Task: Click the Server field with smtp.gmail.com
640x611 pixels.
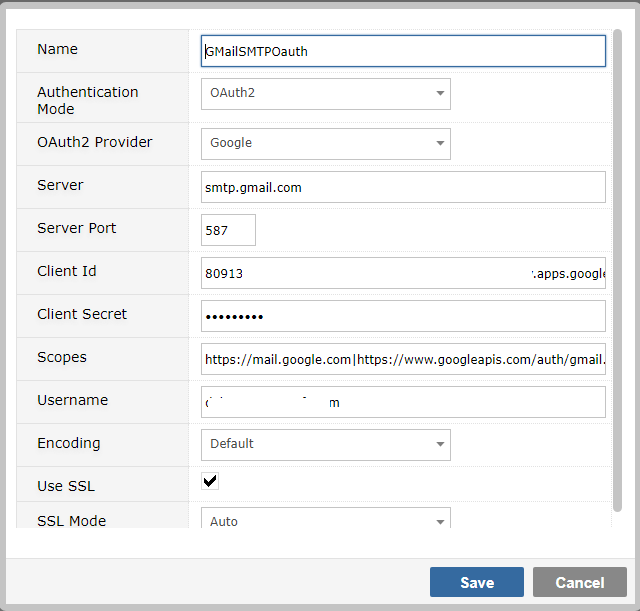Action: 403,187
